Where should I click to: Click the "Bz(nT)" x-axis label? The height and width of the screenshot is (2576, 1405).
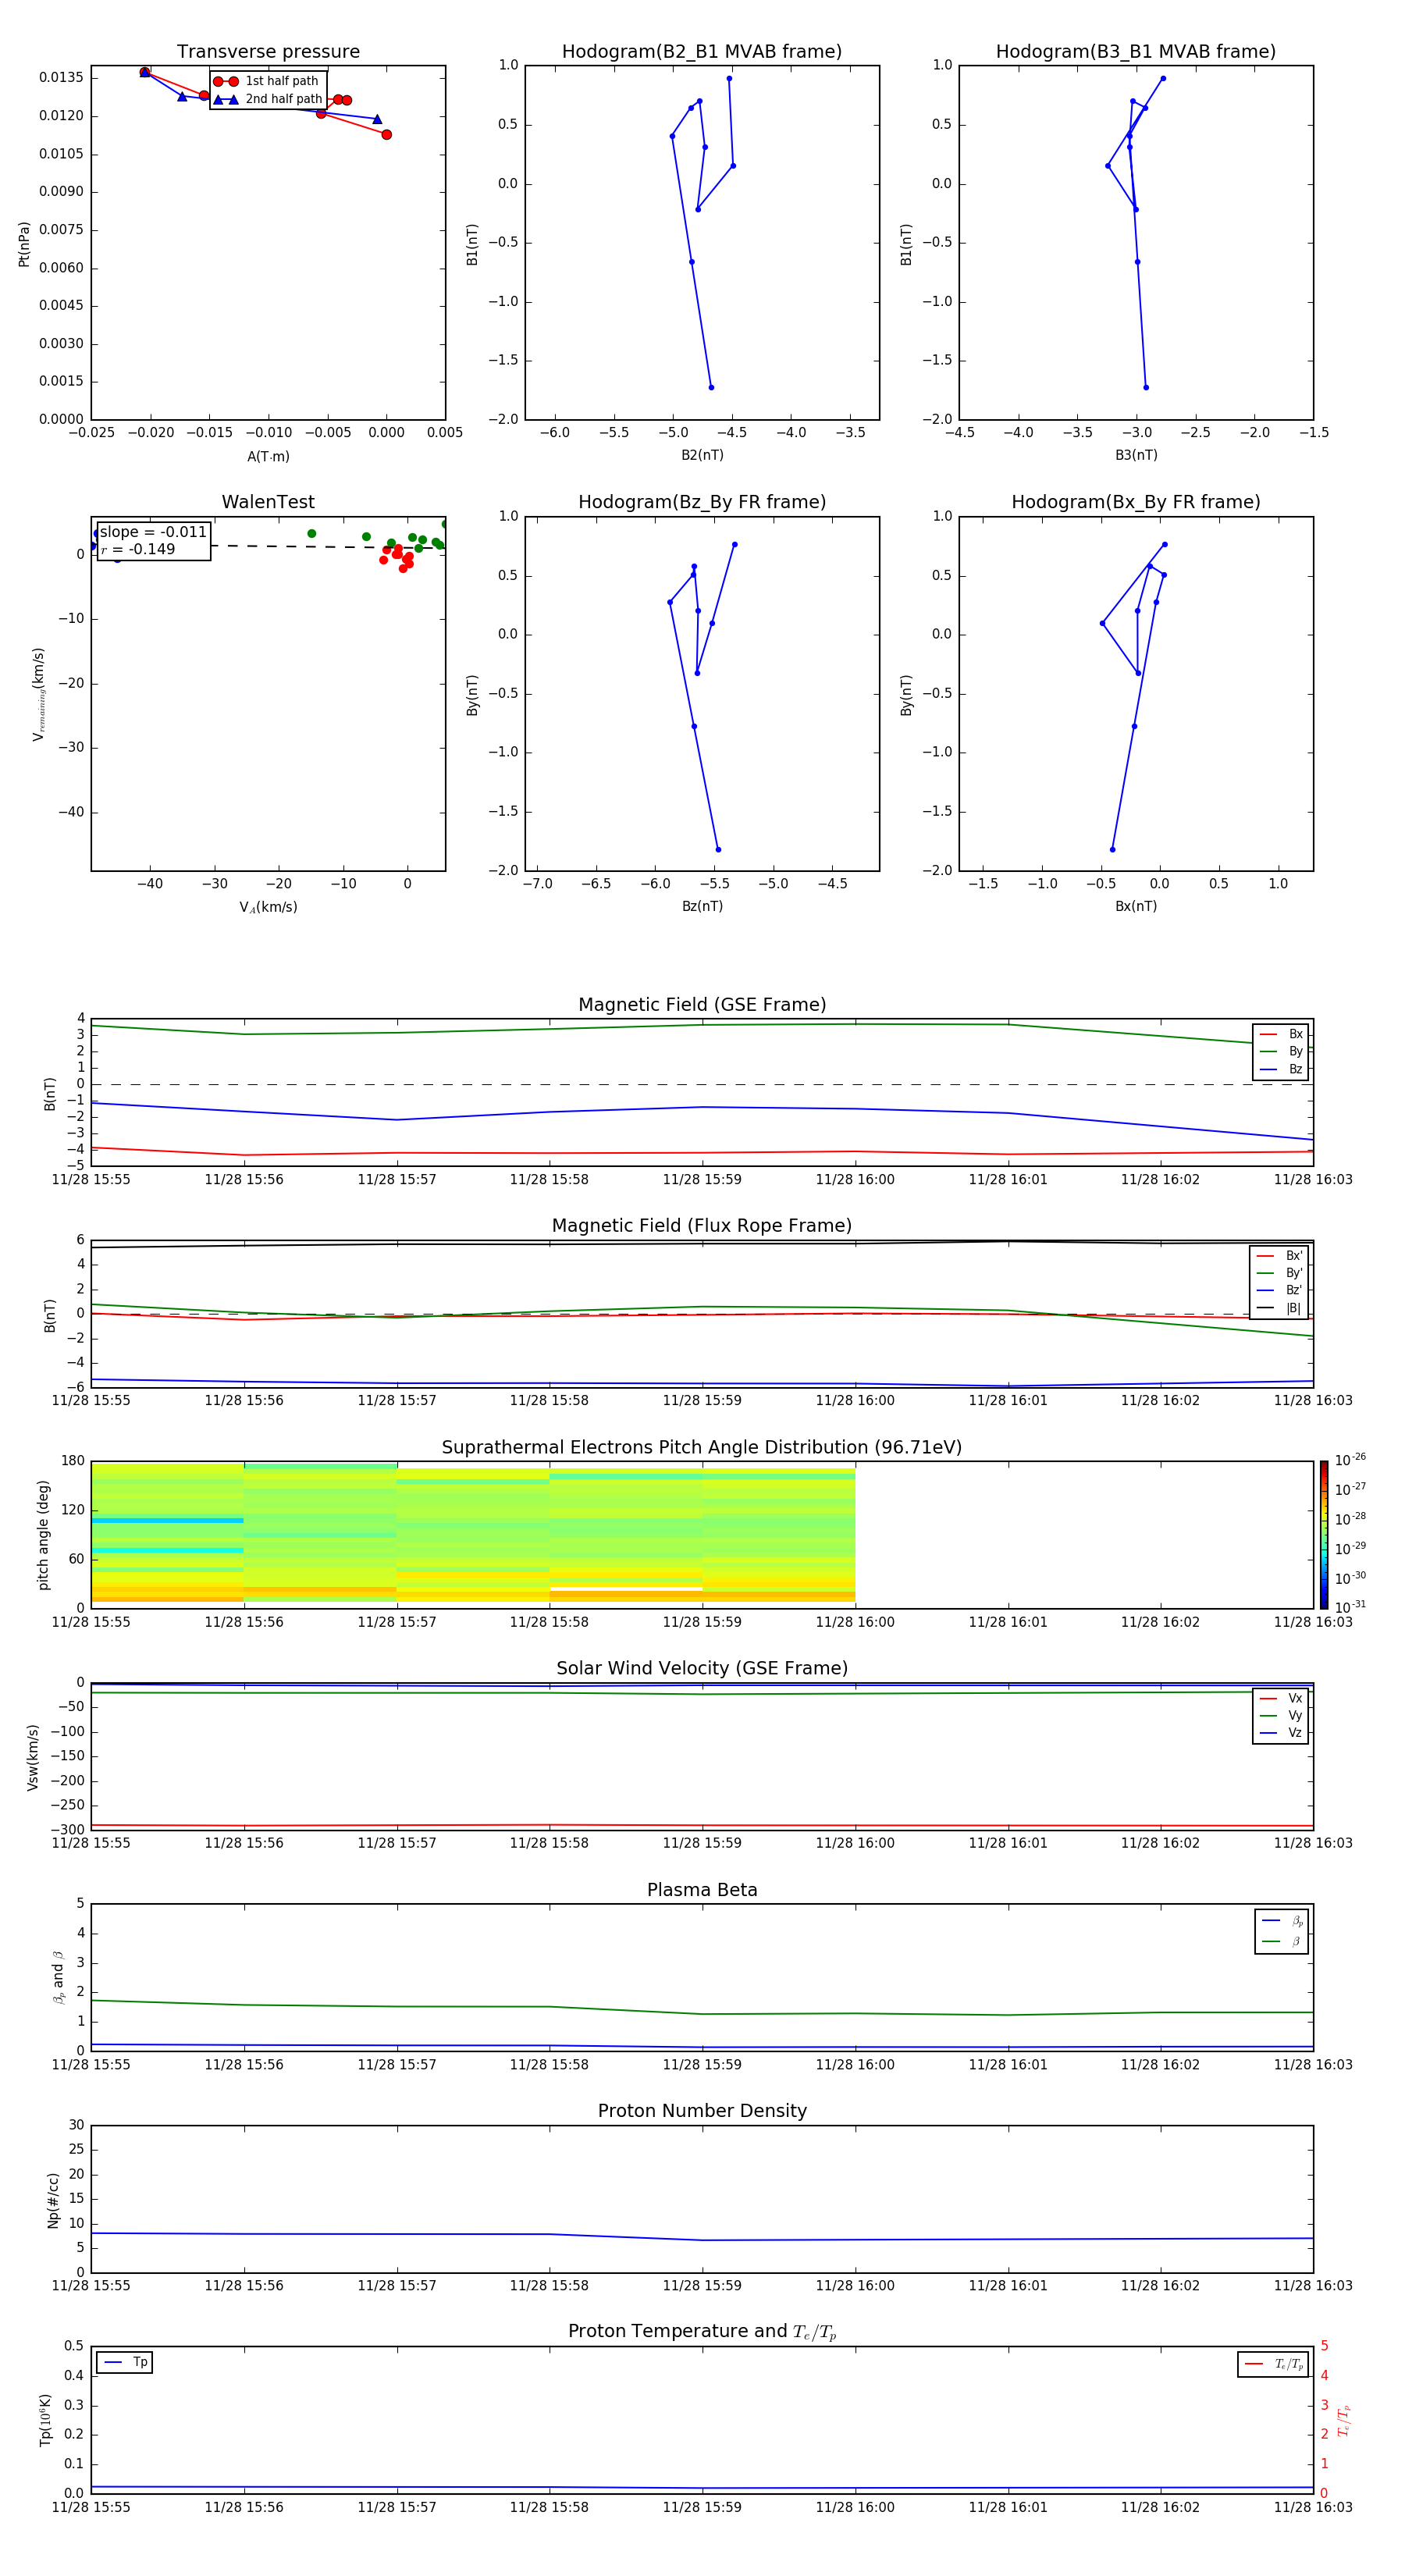(x=702, y=906)
